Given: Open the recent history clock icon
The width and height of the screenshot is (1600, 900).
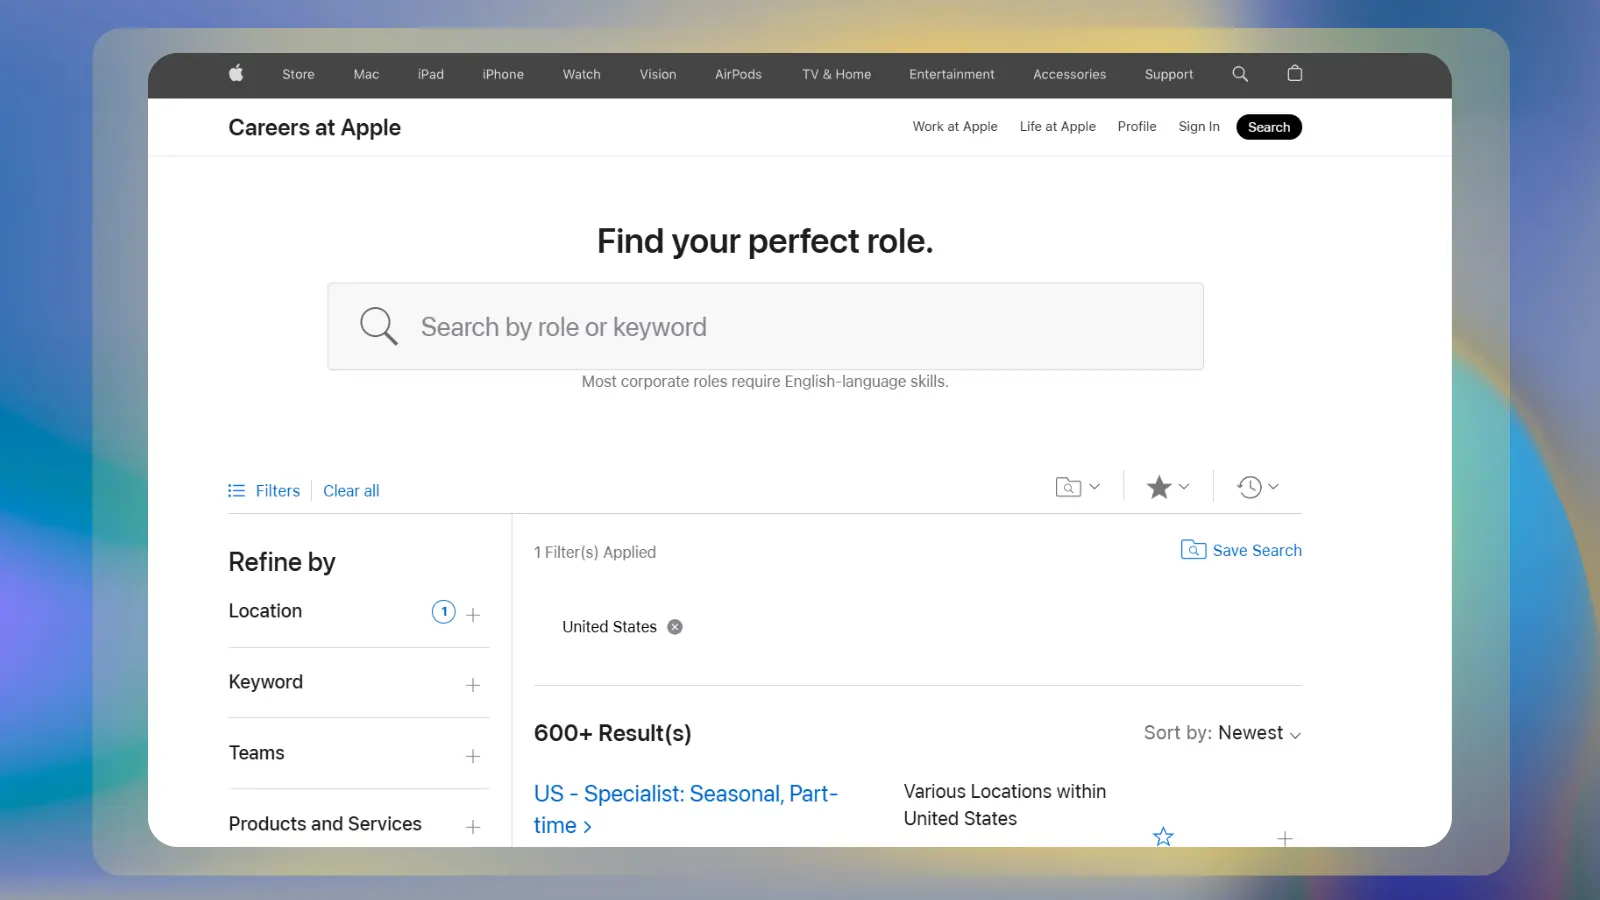Looking at the screenshot, I should click(x=1249, y=487).
